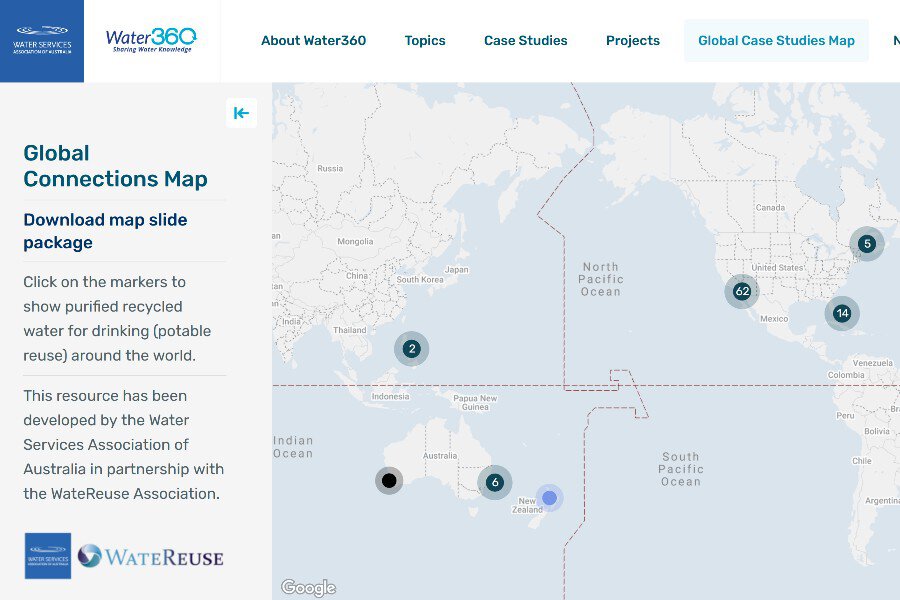900x600 pixels.
Task: Click the North Pacific Ocean map area
Action: [600, 279]
